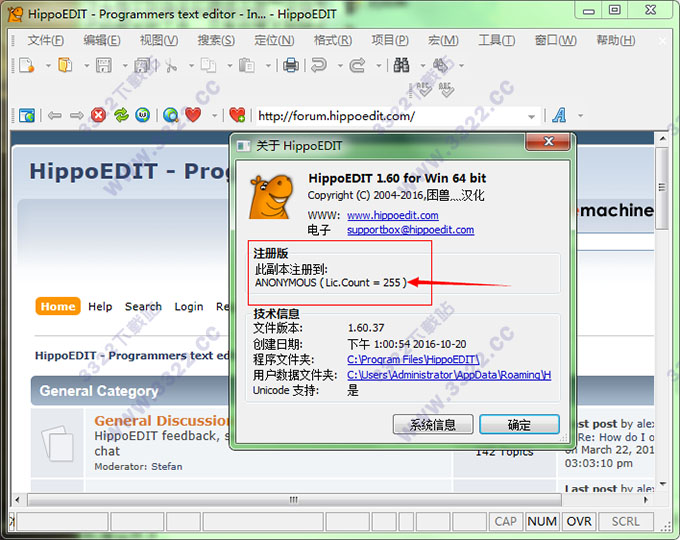Open dropdown arrow beside Save icon

tap(125, 66)
